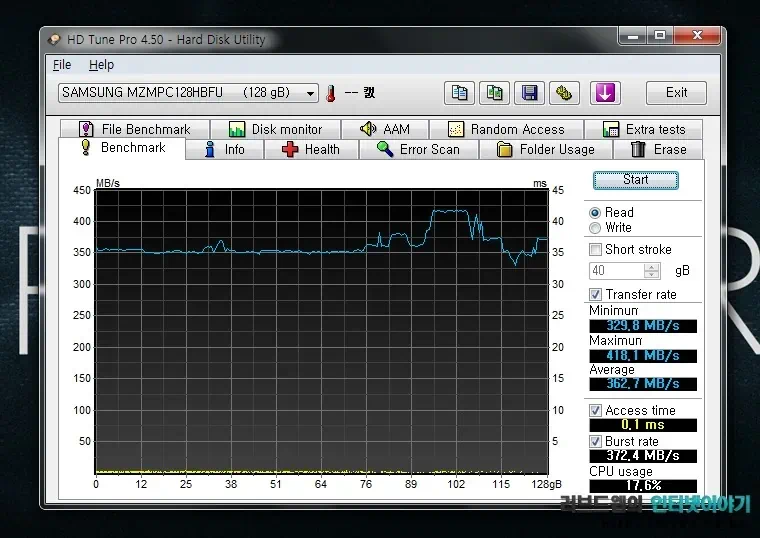760x538 pixels.
Task: Switch to the Erase tab
Action: click(x=658, y=149)
